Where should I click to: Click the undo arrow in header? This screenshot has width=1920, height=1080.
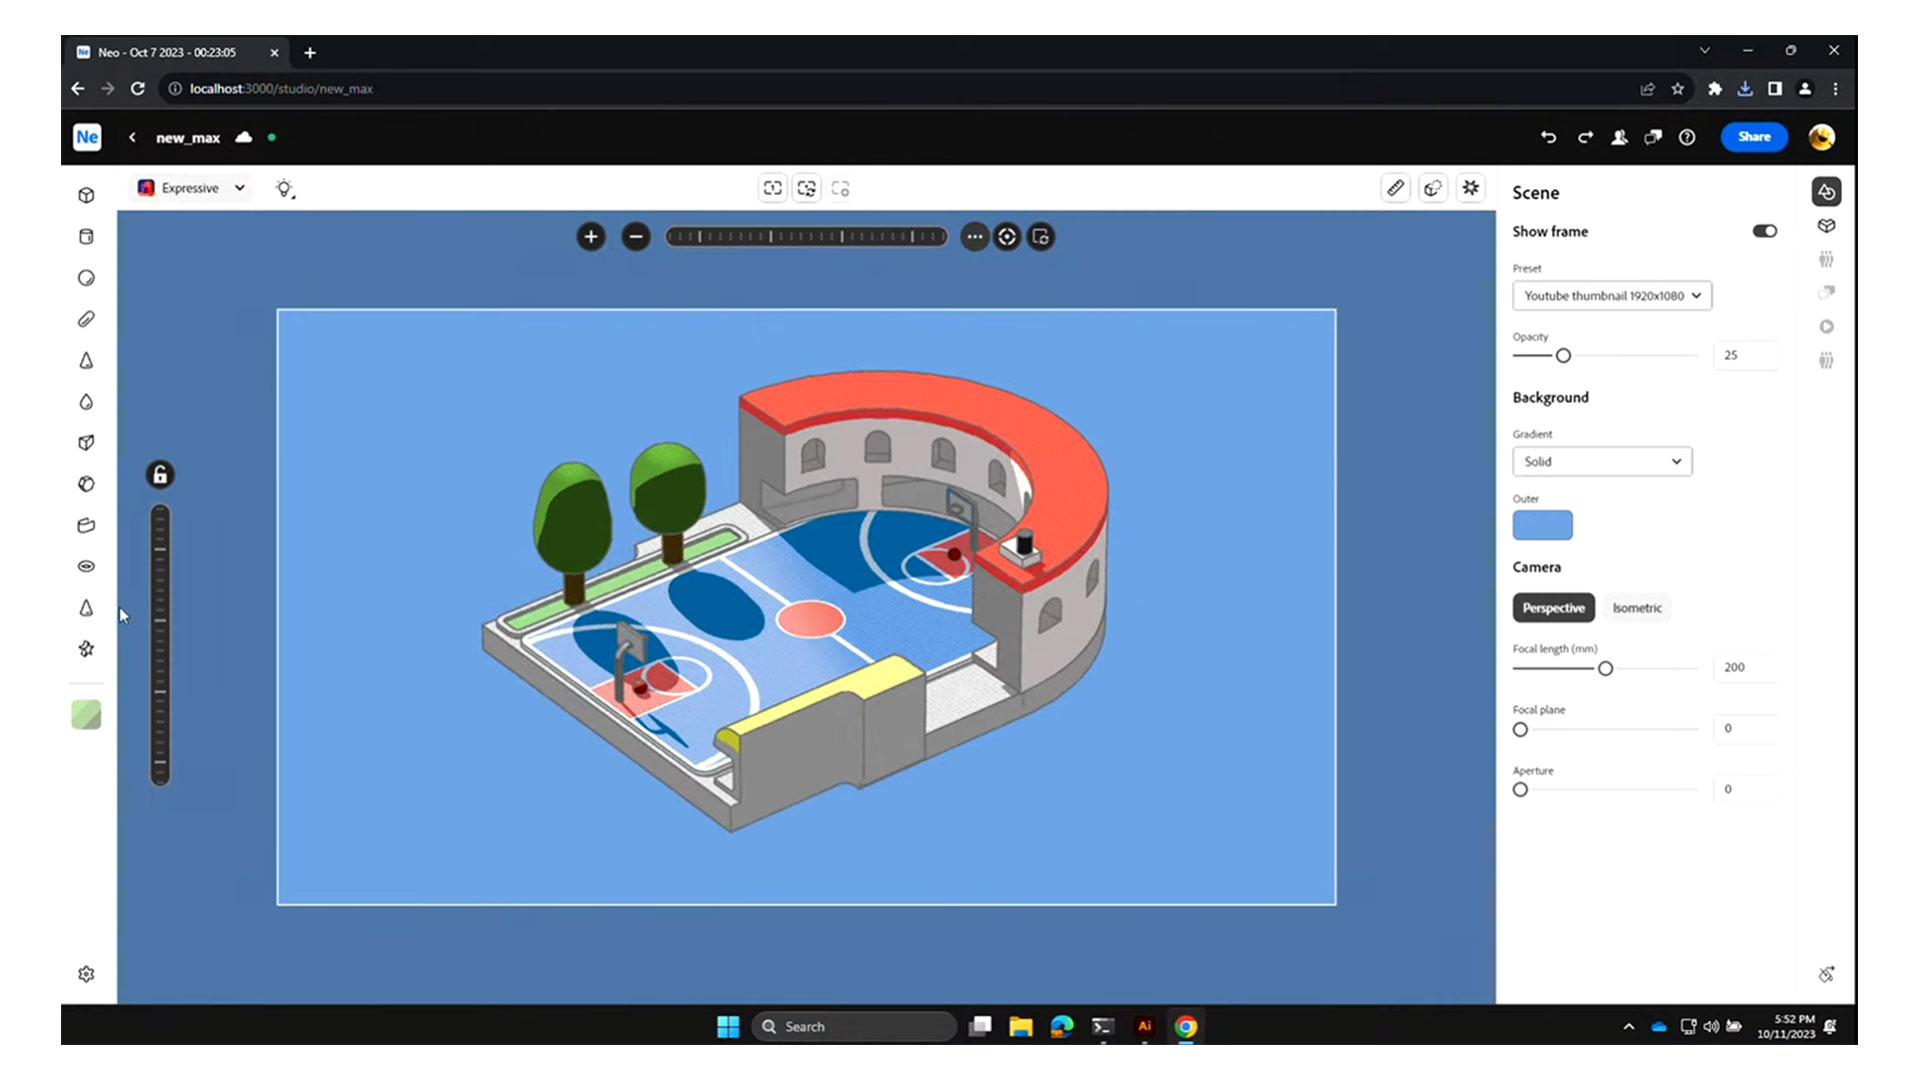pyautogui.click(x=1549, y=137)
